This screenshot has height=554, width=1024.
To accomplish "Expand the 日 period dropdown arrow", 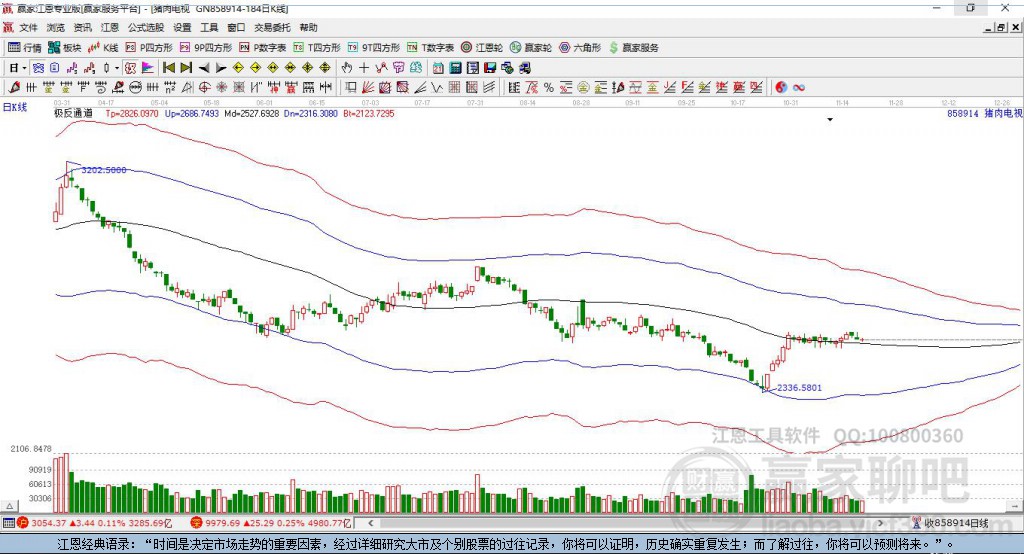I will (x=24, y=68).
